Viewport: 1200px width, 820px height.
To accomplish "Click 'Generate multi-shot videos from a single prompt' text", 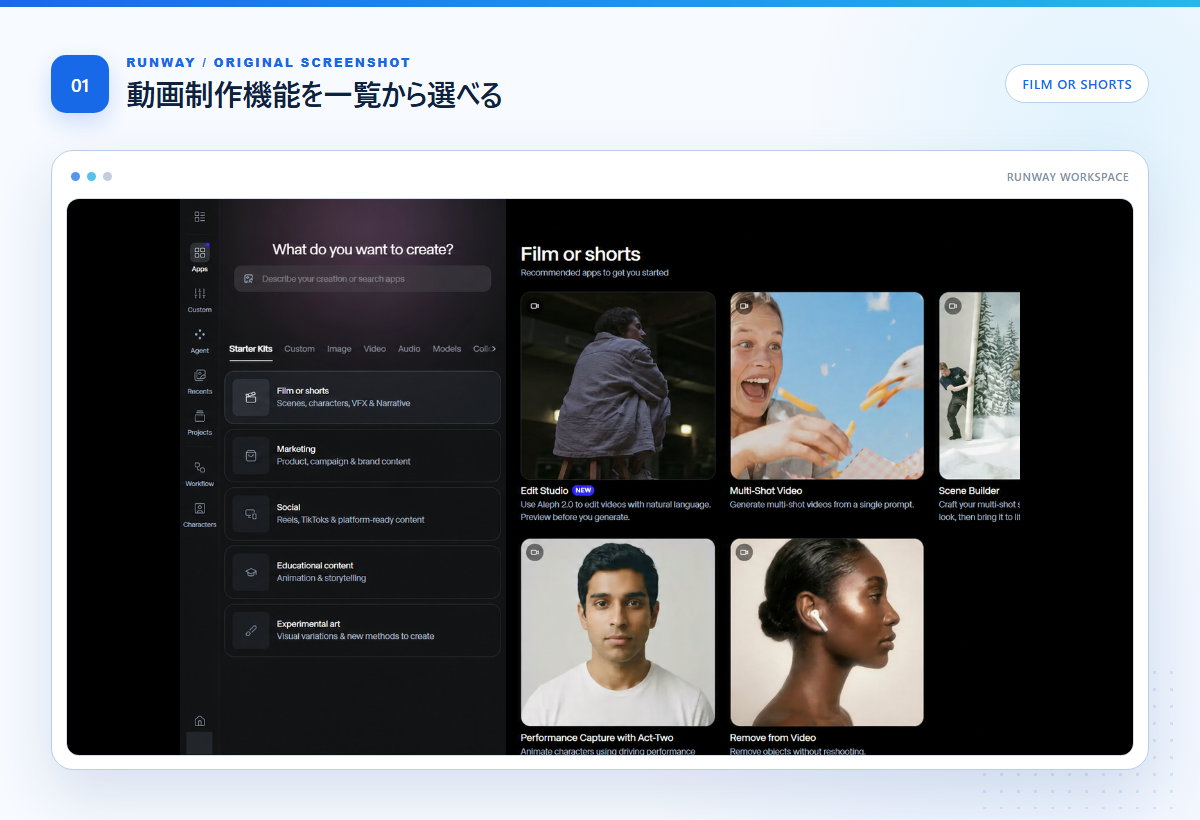I will 822,505.
